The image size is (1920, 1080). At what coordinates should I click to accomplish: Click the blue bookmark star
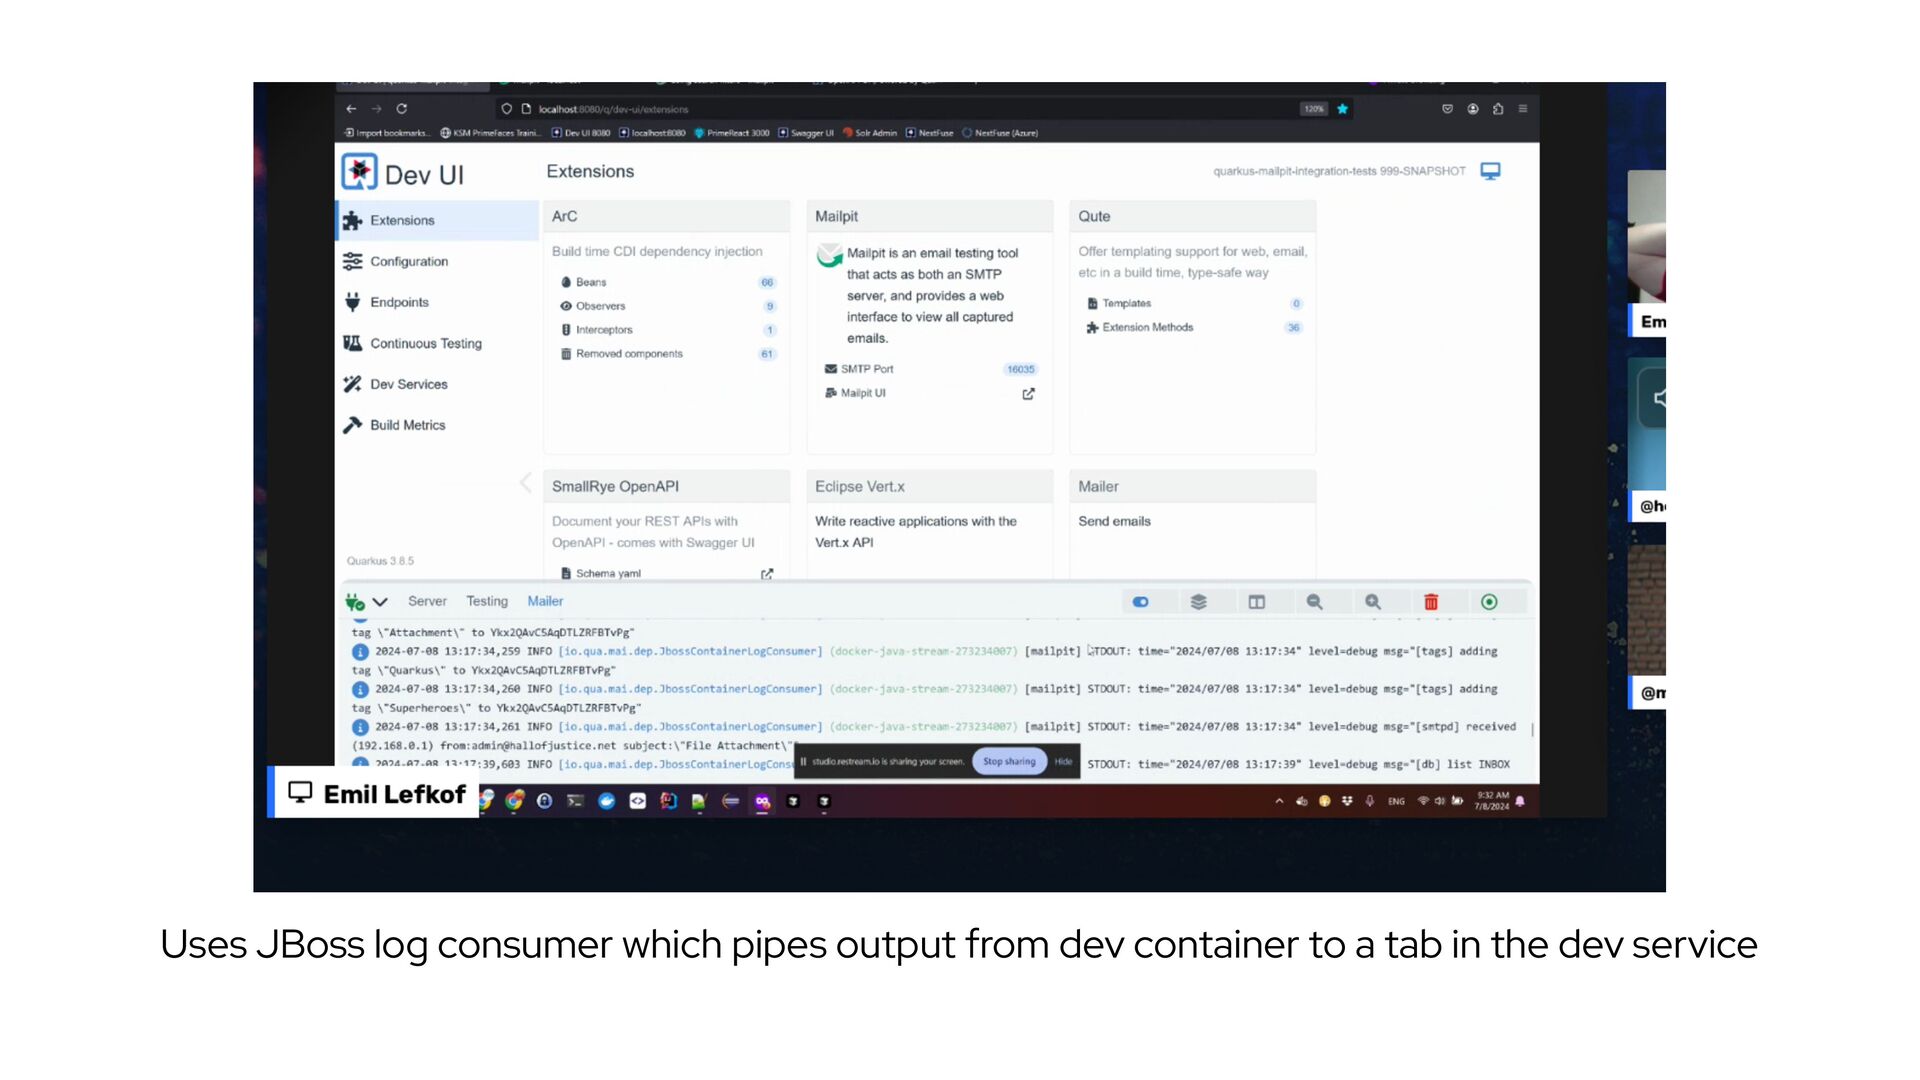pos(1342,109)
